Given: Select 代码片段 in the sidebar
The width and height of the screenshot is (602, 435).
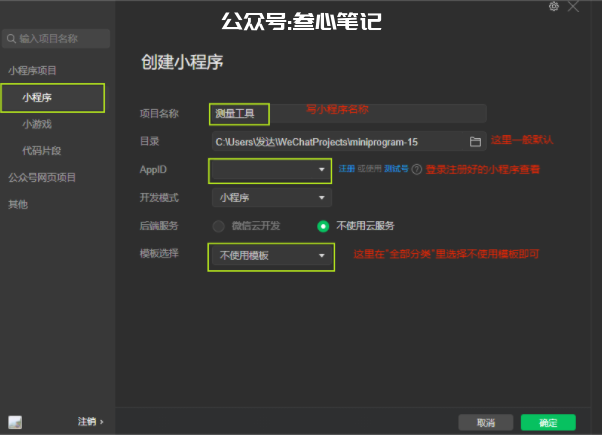Looking at the screenshot, I should pos(41,151).
